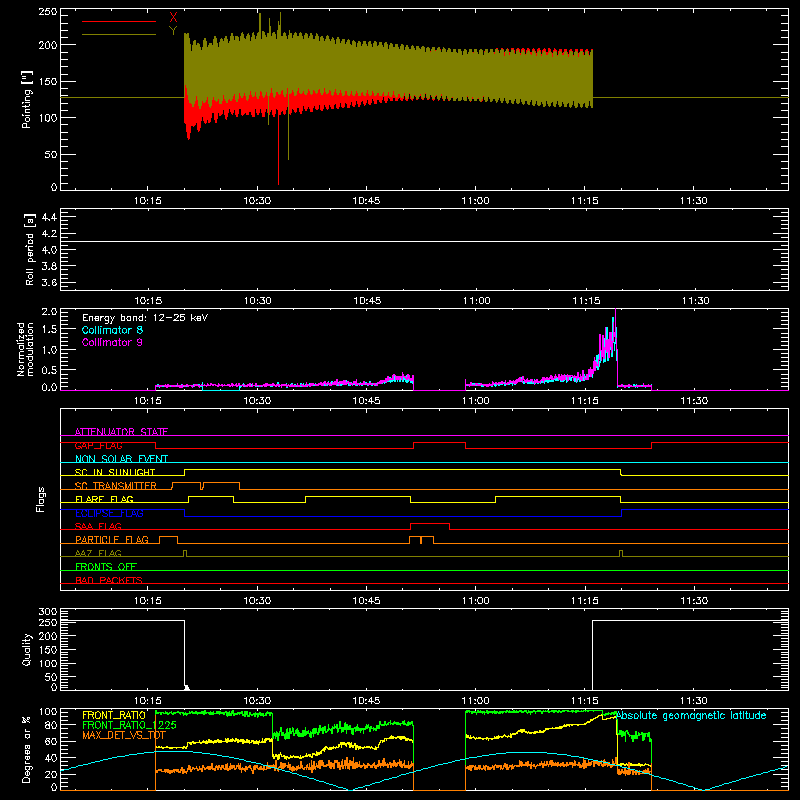This screenshot has height=800, width=800.
Task: Click the NON_SOLAR_EVENT flag label
Action: tap(121, 459)
